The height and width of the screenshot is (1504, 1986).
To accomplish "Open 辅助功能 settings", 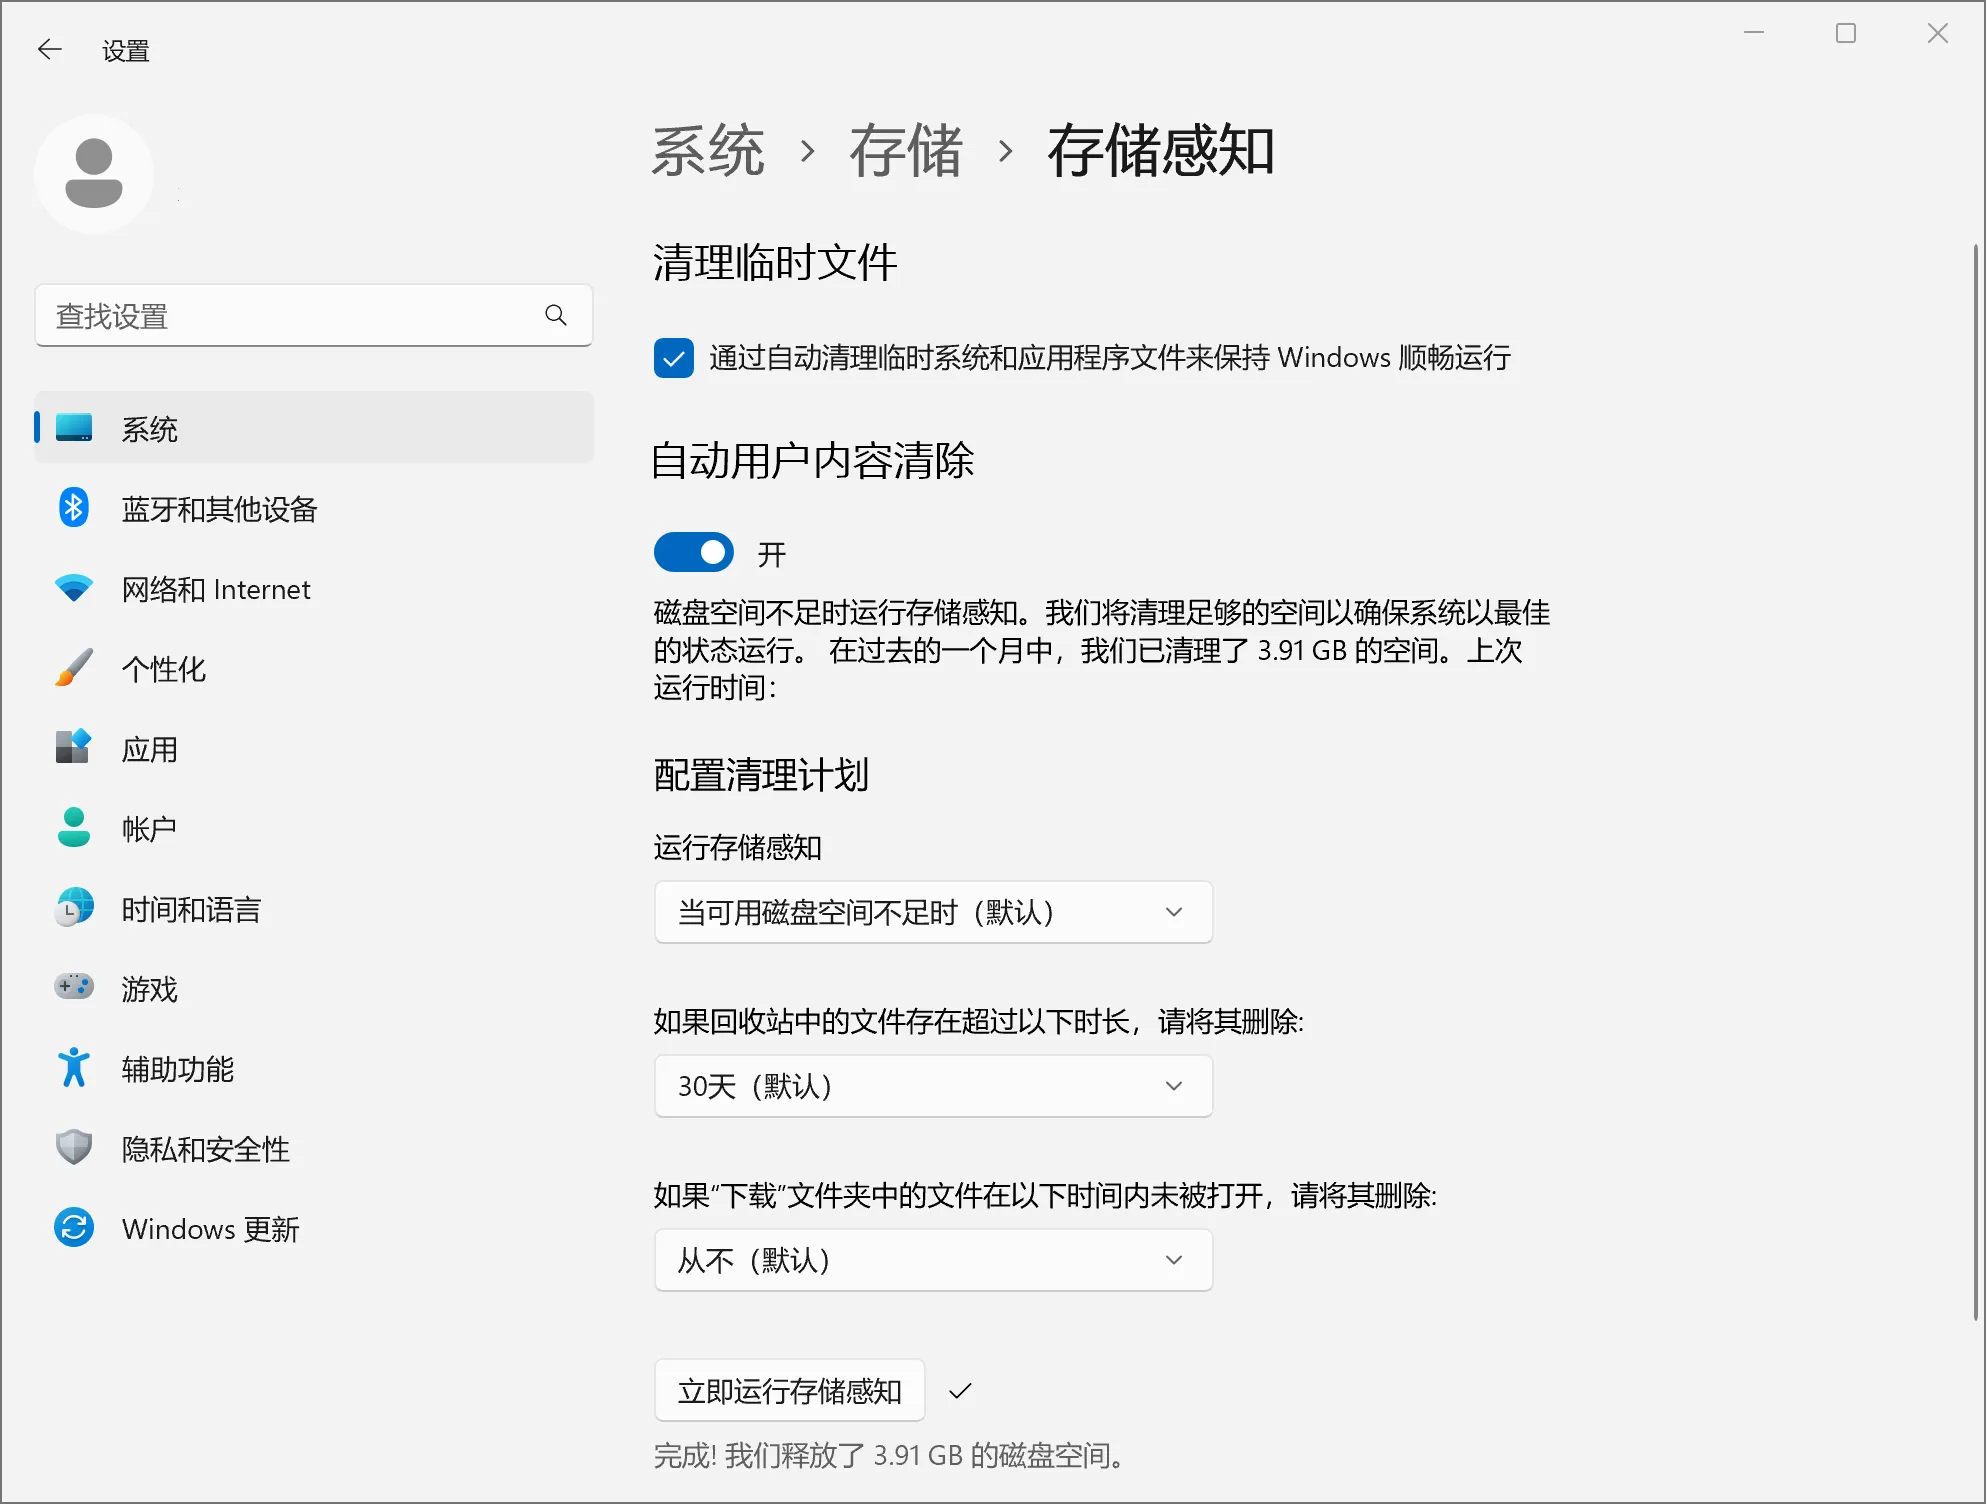I will [x=314, y=1068].
